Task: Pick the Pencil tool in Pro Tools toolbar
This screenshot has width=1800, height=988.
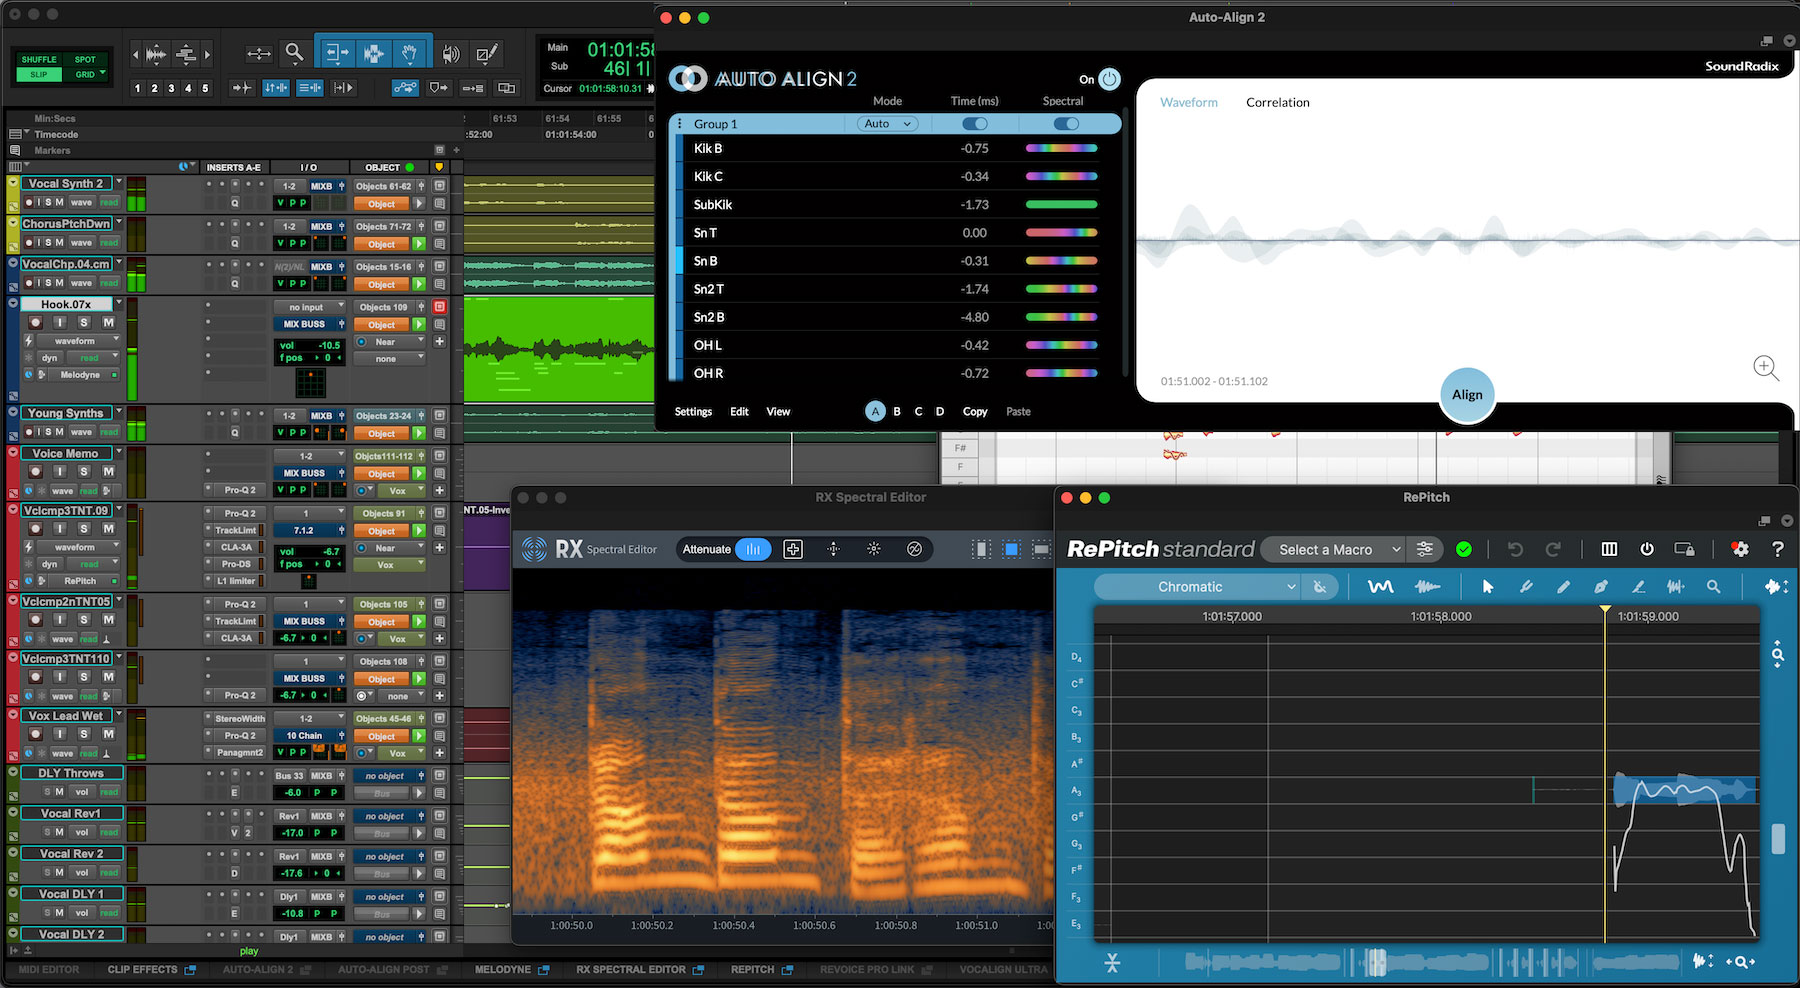Action: [x=487, y=54]
